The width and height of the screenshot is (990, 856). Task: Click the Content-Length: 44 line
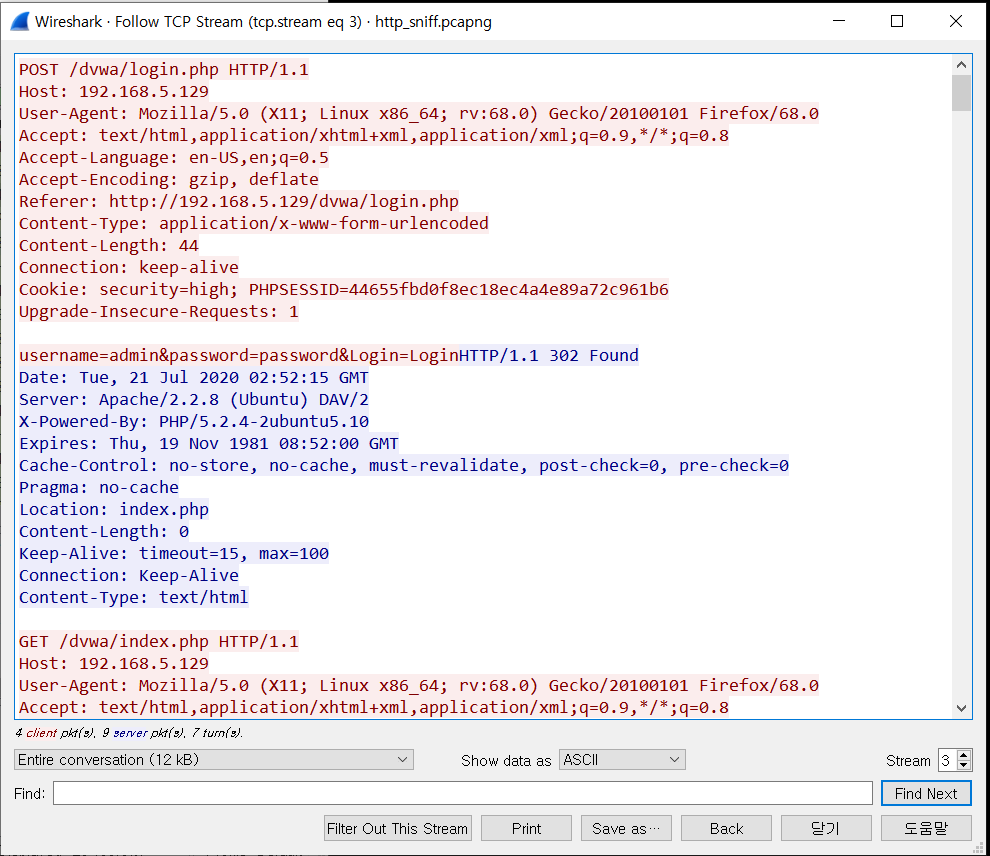(x=109, y=246)
